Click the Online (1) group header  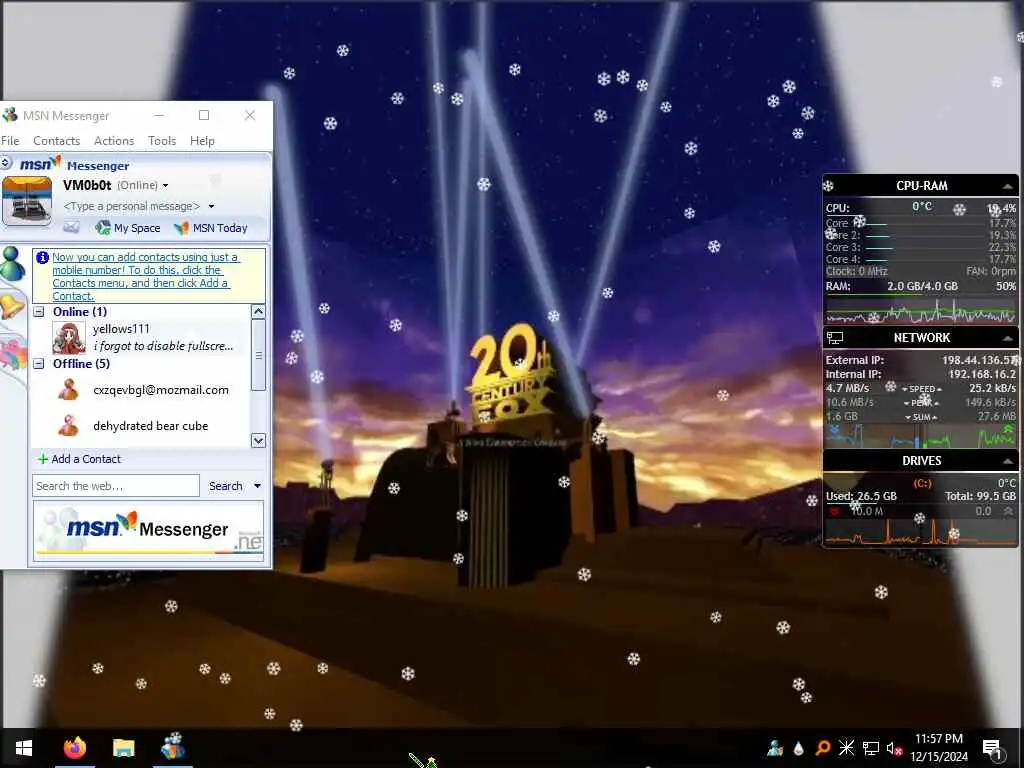tap(80, 312)
